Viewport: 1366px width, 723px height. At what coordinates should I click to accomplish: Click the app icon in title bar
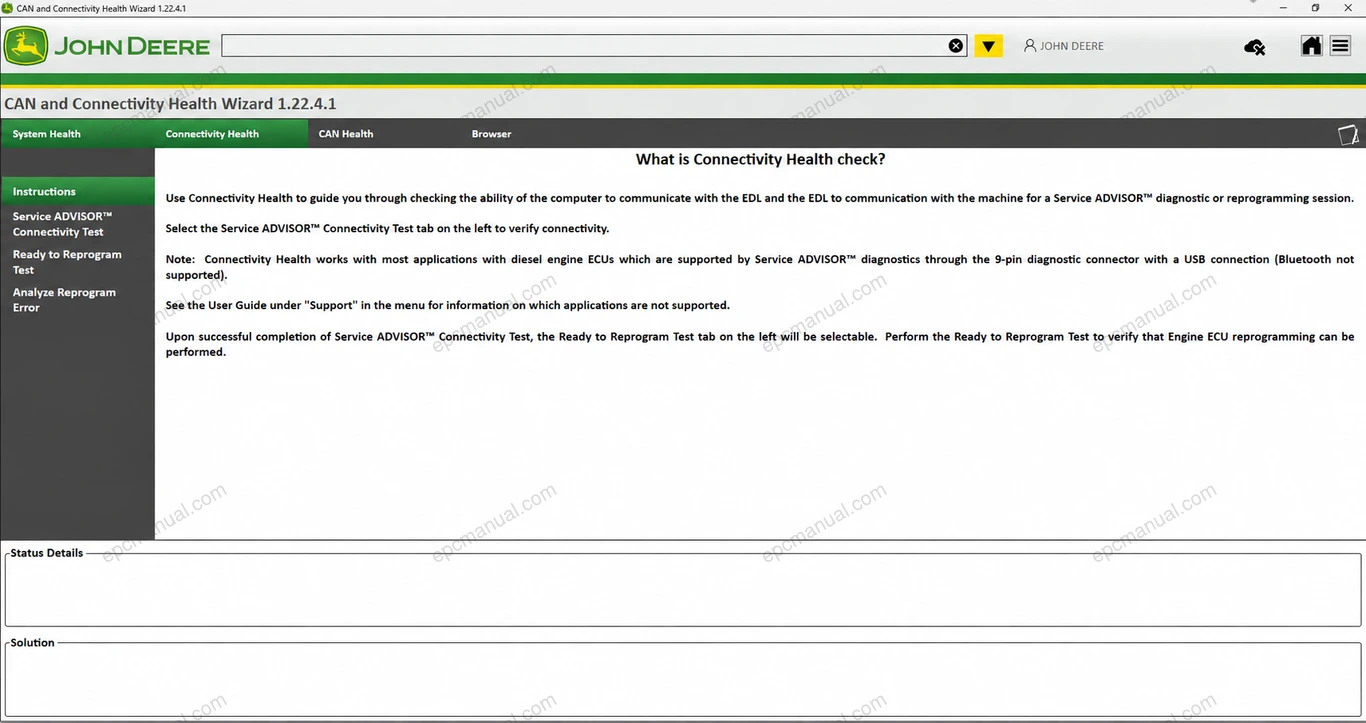(x=8, y=8)
